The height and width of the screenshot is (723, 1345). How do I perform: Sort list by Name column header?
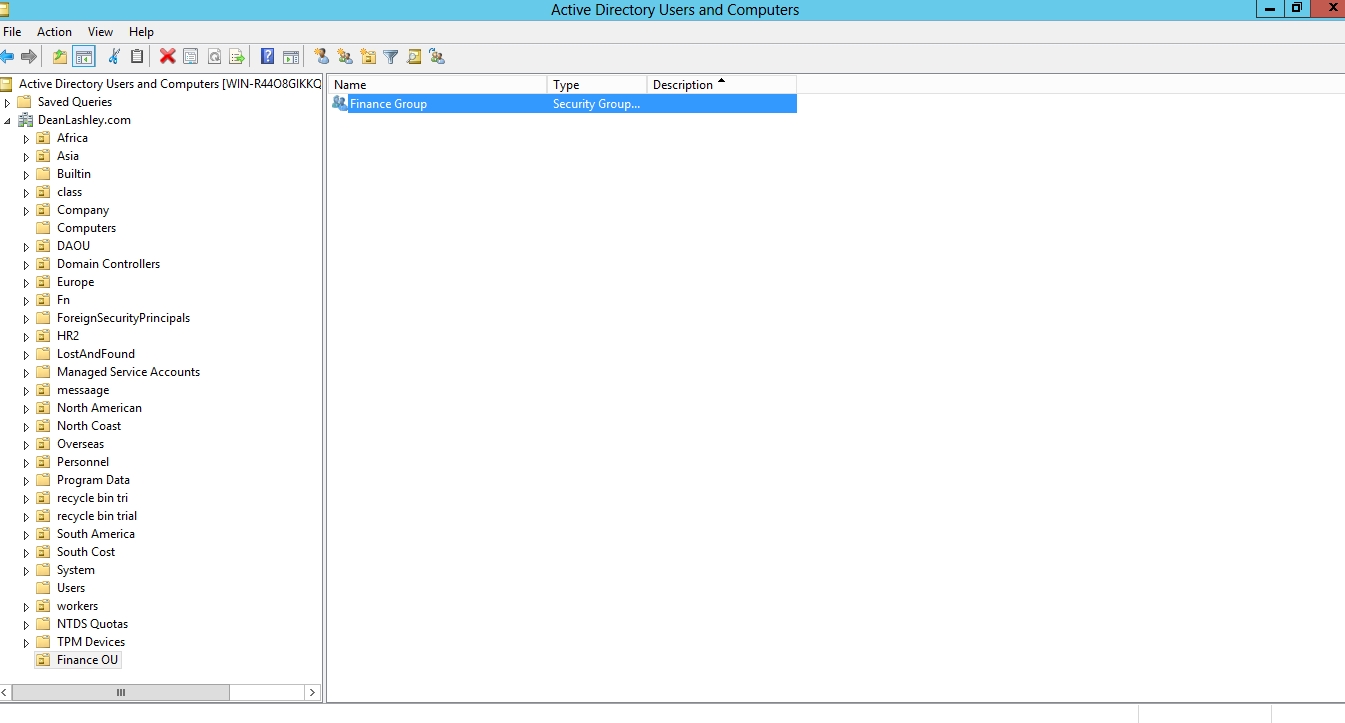point(437,85)
